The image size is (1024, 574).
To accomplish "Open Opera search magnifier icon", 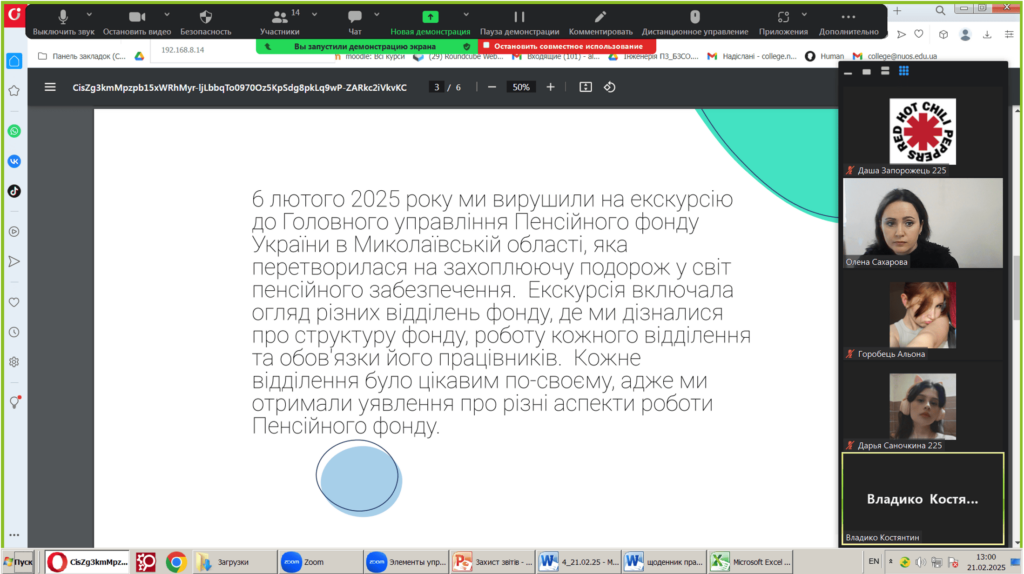I will click(x=940, y=10).
